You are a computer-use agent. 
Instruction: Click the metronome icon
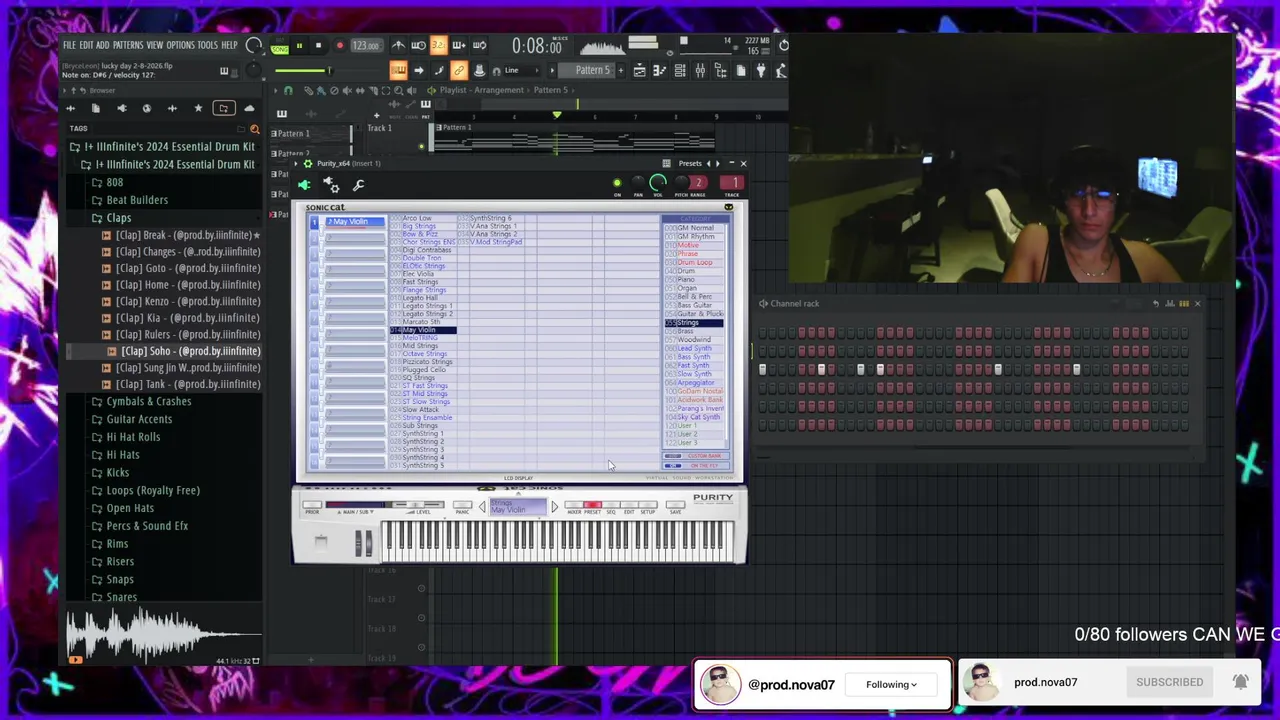tap(398, 46)
